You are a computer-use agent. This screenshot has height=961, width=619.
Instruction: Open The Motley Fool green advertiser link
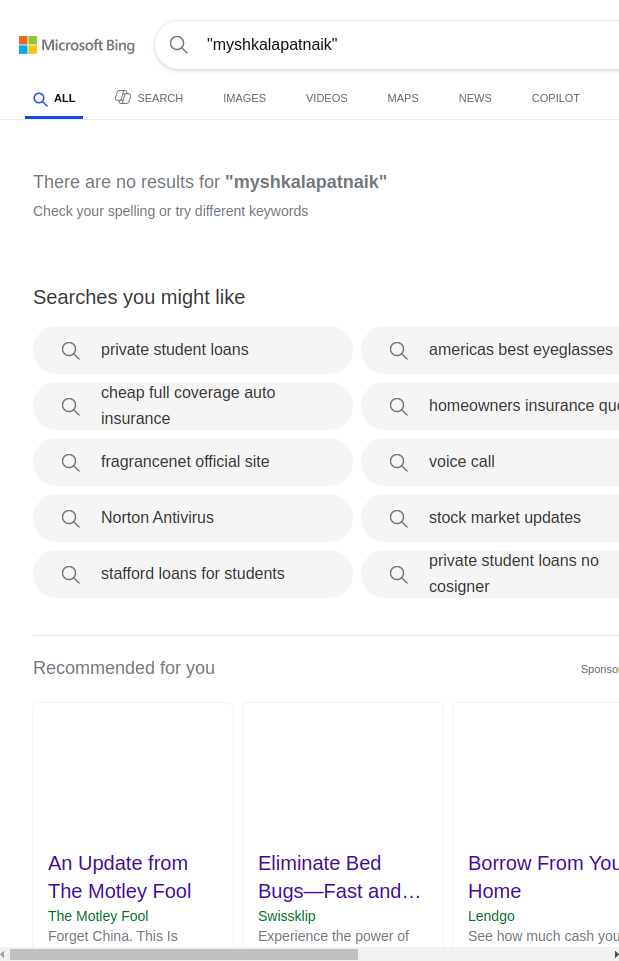tap(98, 916)
